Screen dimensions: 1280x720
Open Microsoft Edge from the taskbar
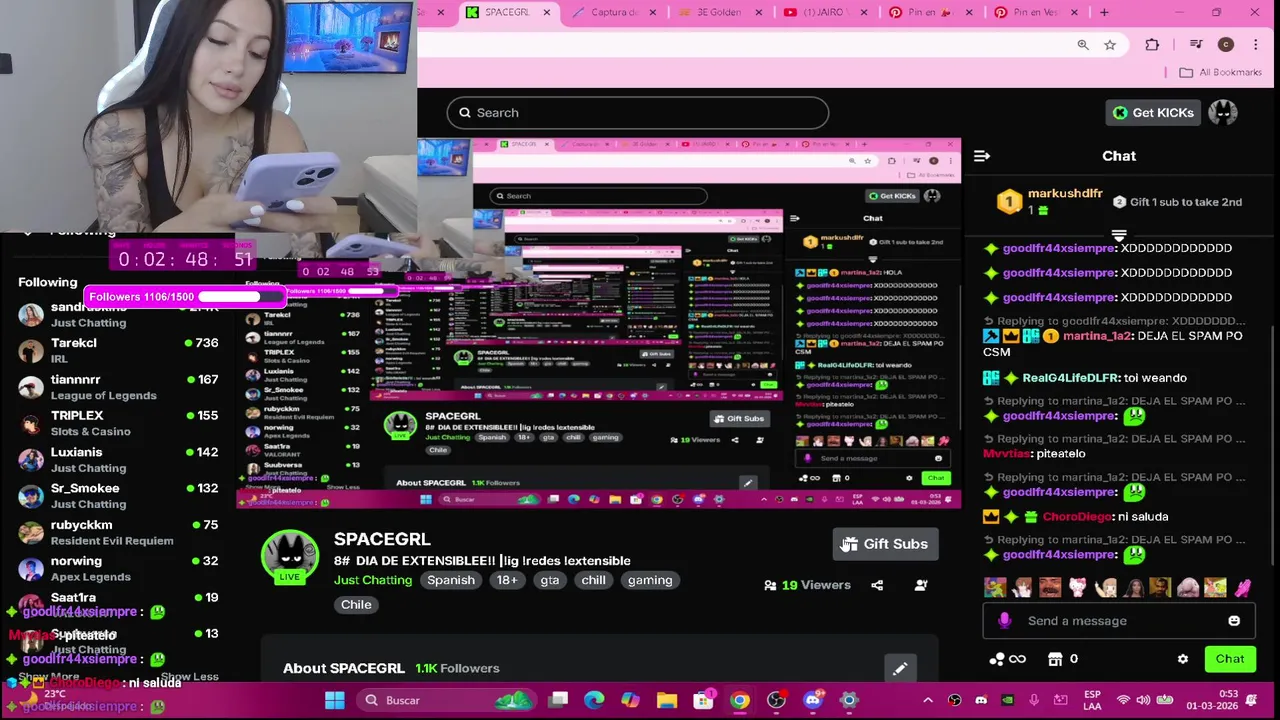click(x=594, y=700)
